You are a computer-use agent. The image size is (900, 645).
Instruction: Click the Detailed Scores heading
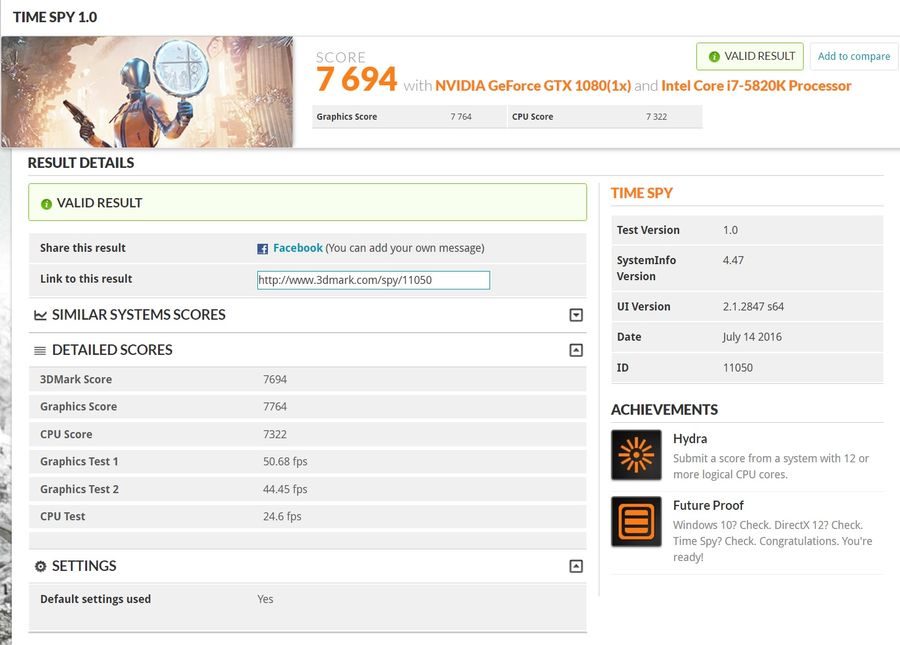pyautogui.click(x=112, y=349)
